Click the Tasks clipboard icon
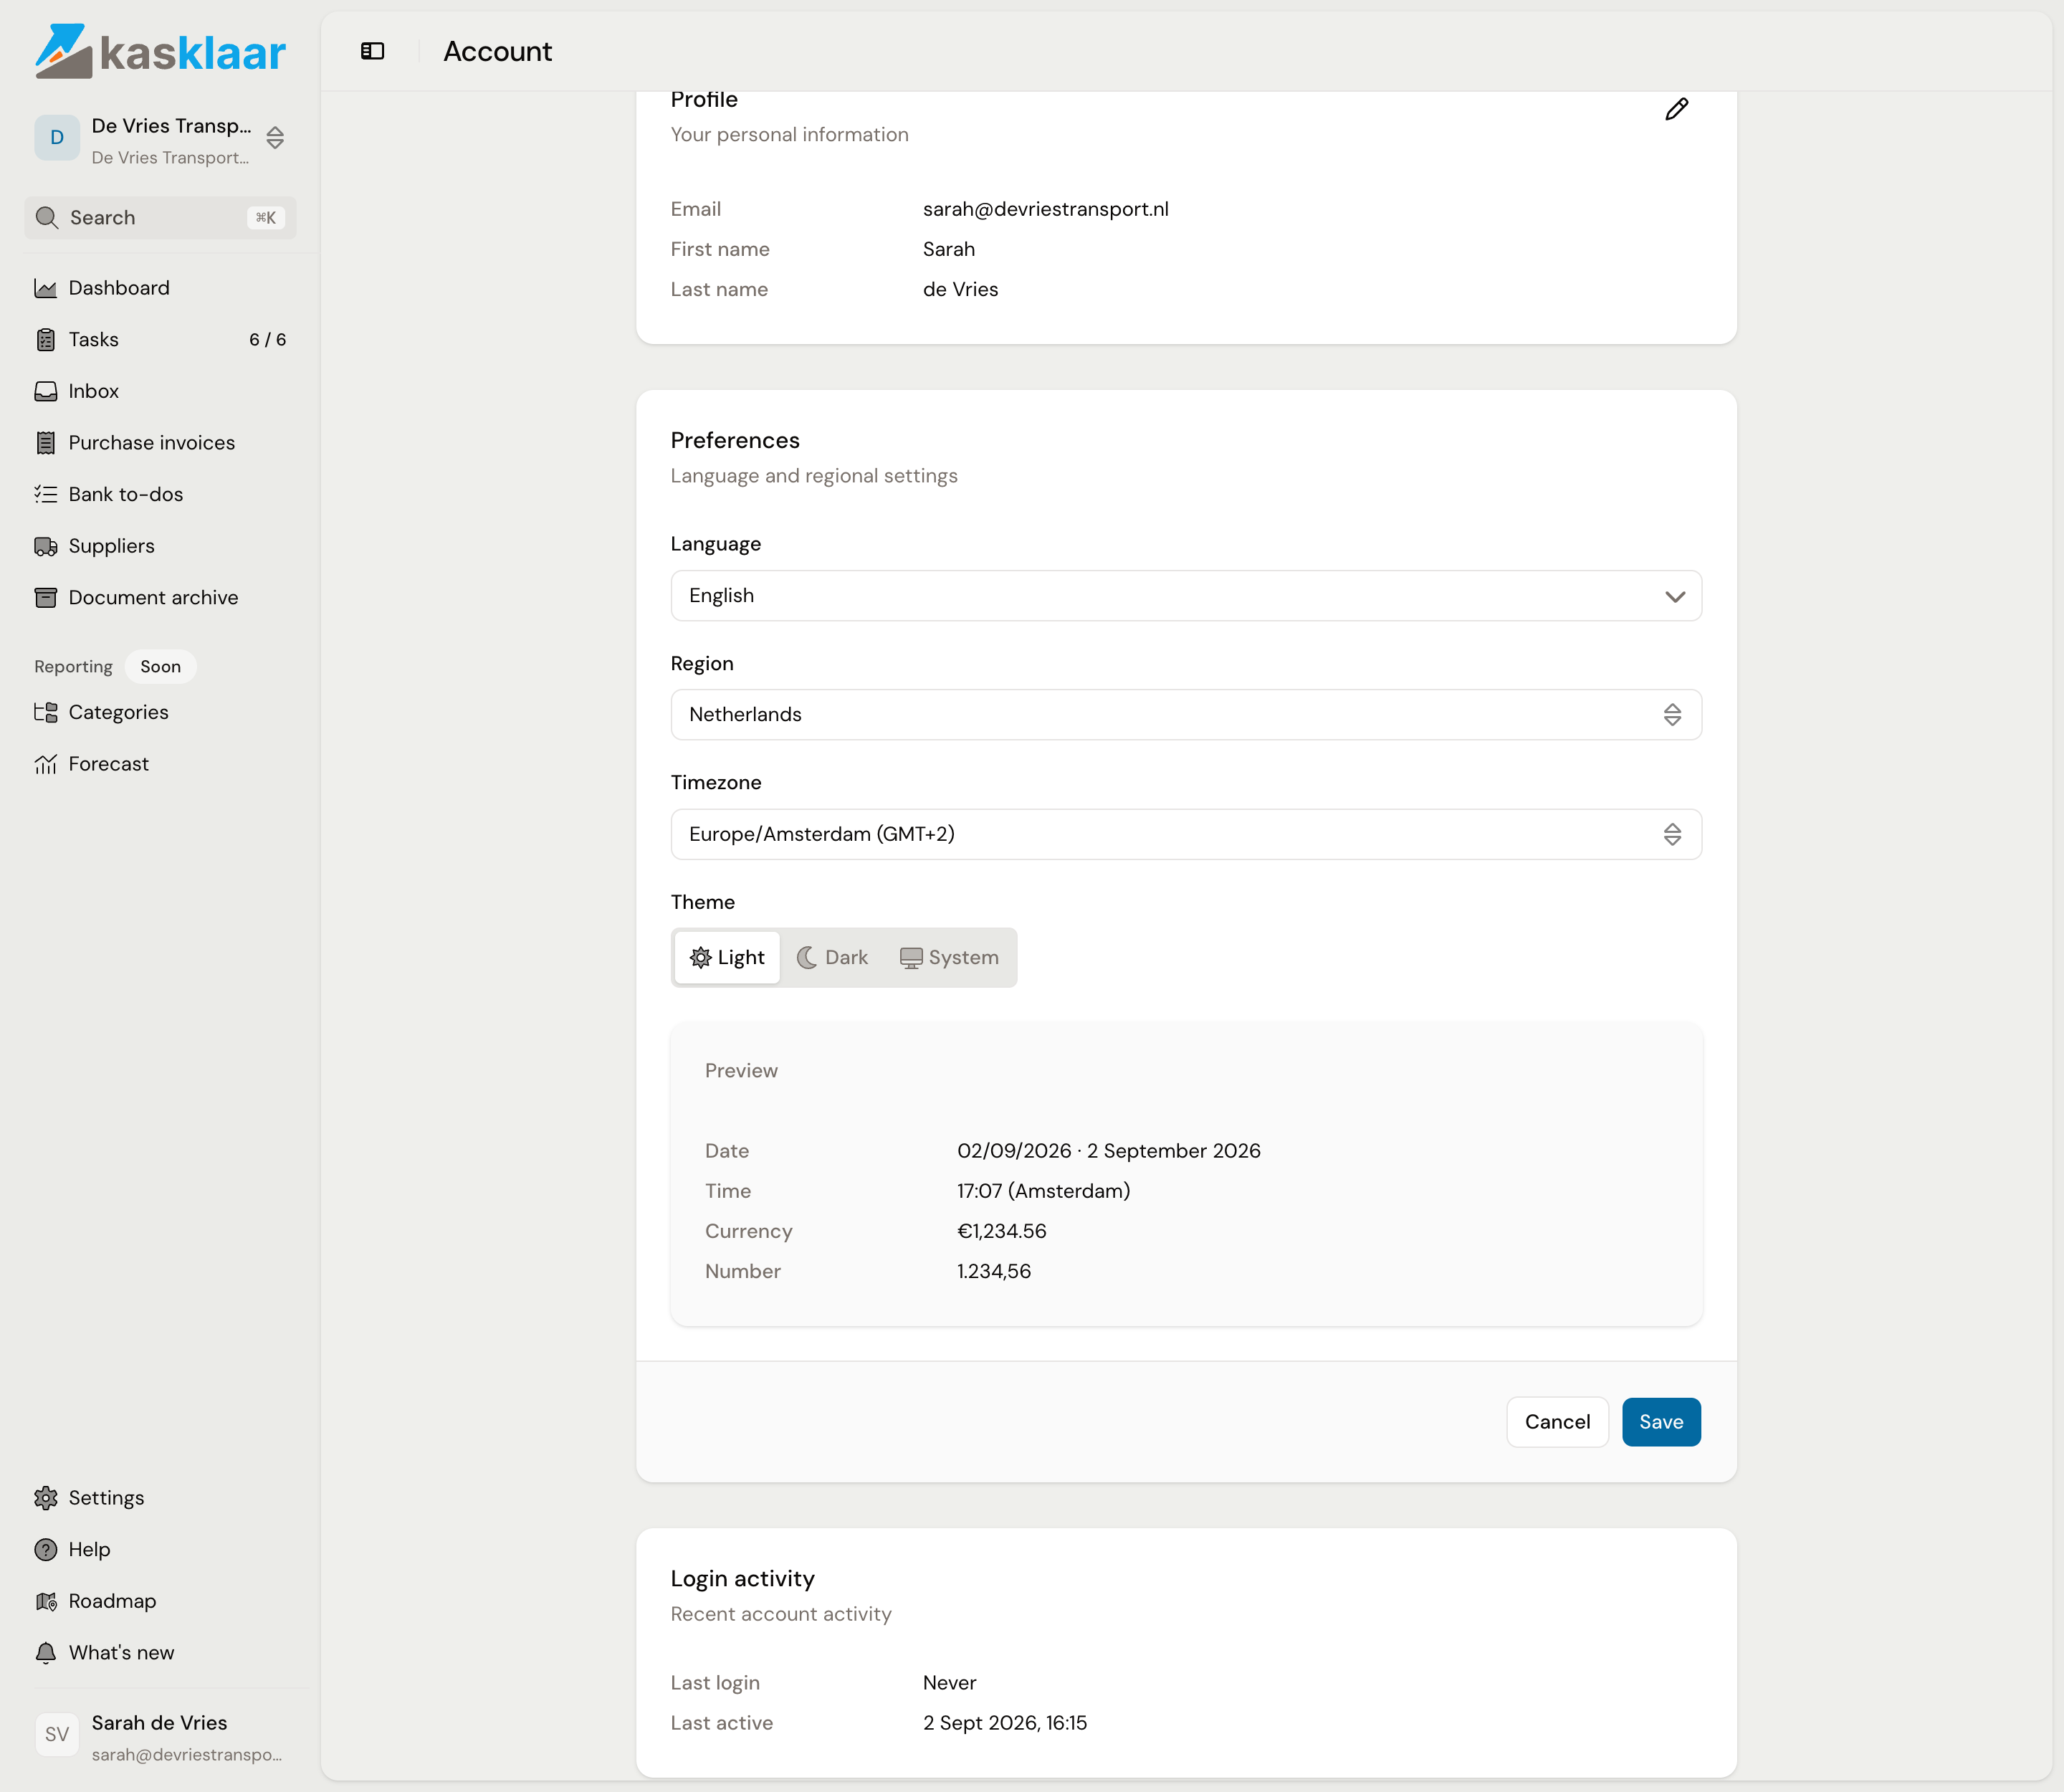The image size is (2064, 1792). (x=46, y=340)
